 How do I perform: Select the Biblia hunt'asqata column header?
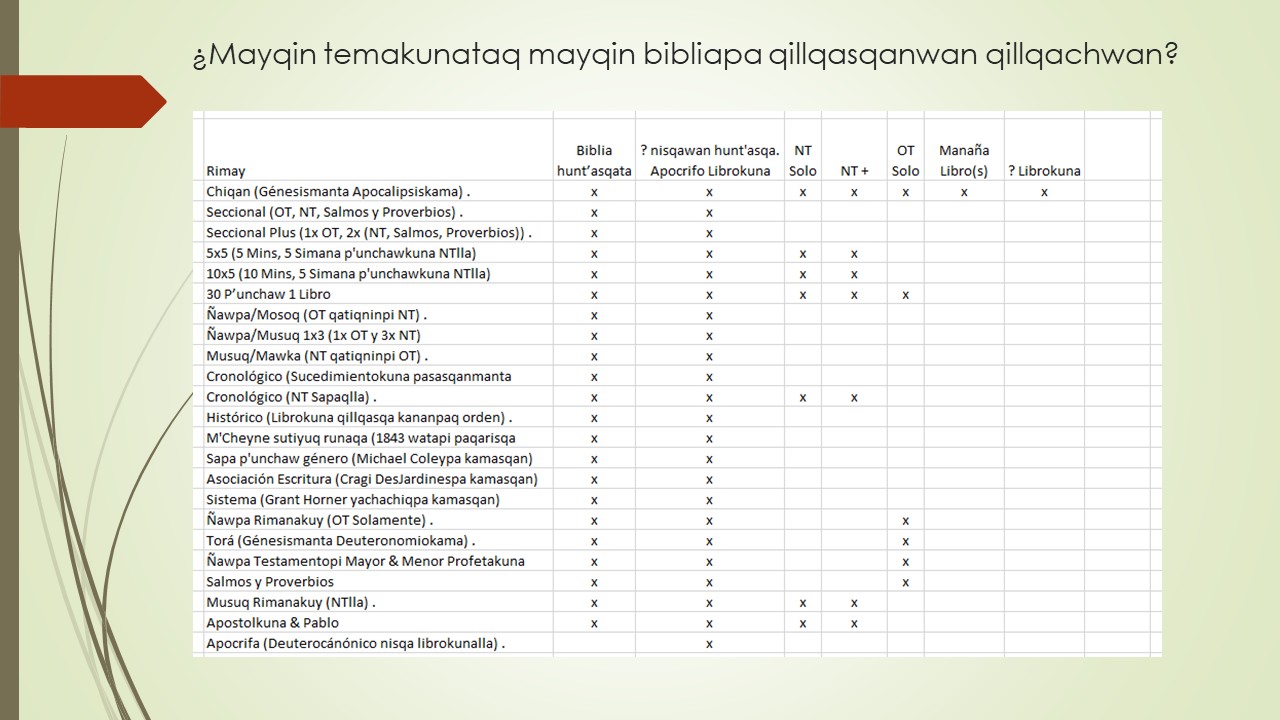(594, 160)
